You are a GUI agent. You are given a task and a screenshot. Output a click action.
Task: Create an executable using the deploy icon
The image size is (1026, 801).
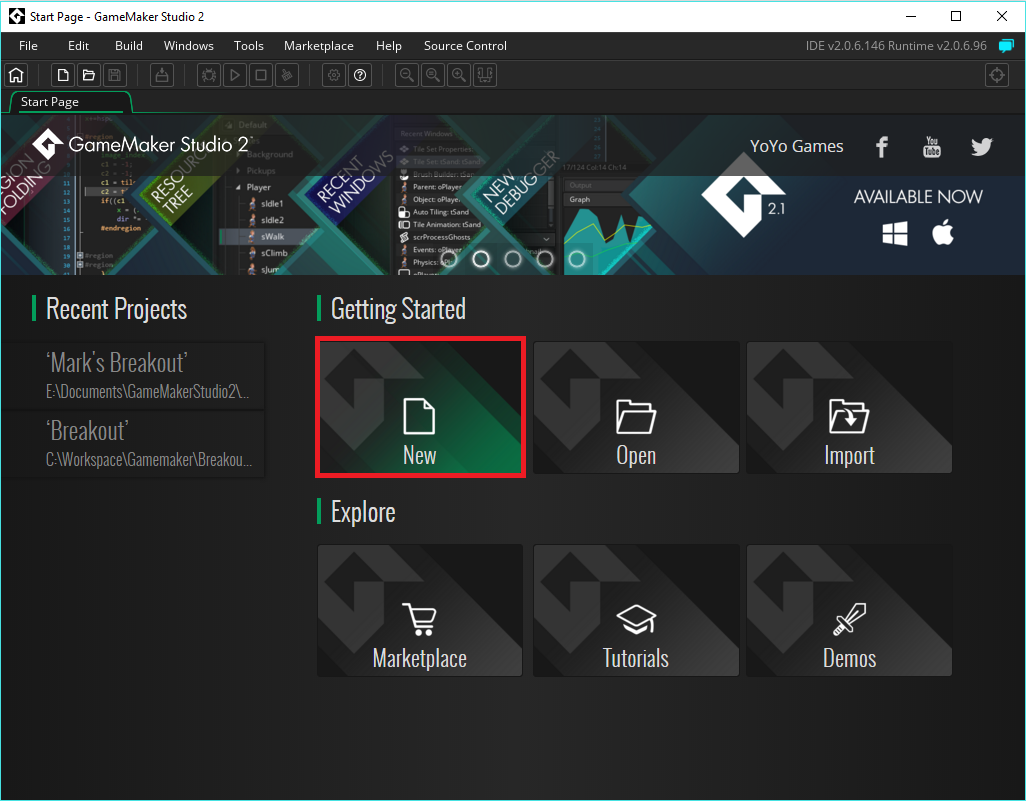[x=161, y=74]
